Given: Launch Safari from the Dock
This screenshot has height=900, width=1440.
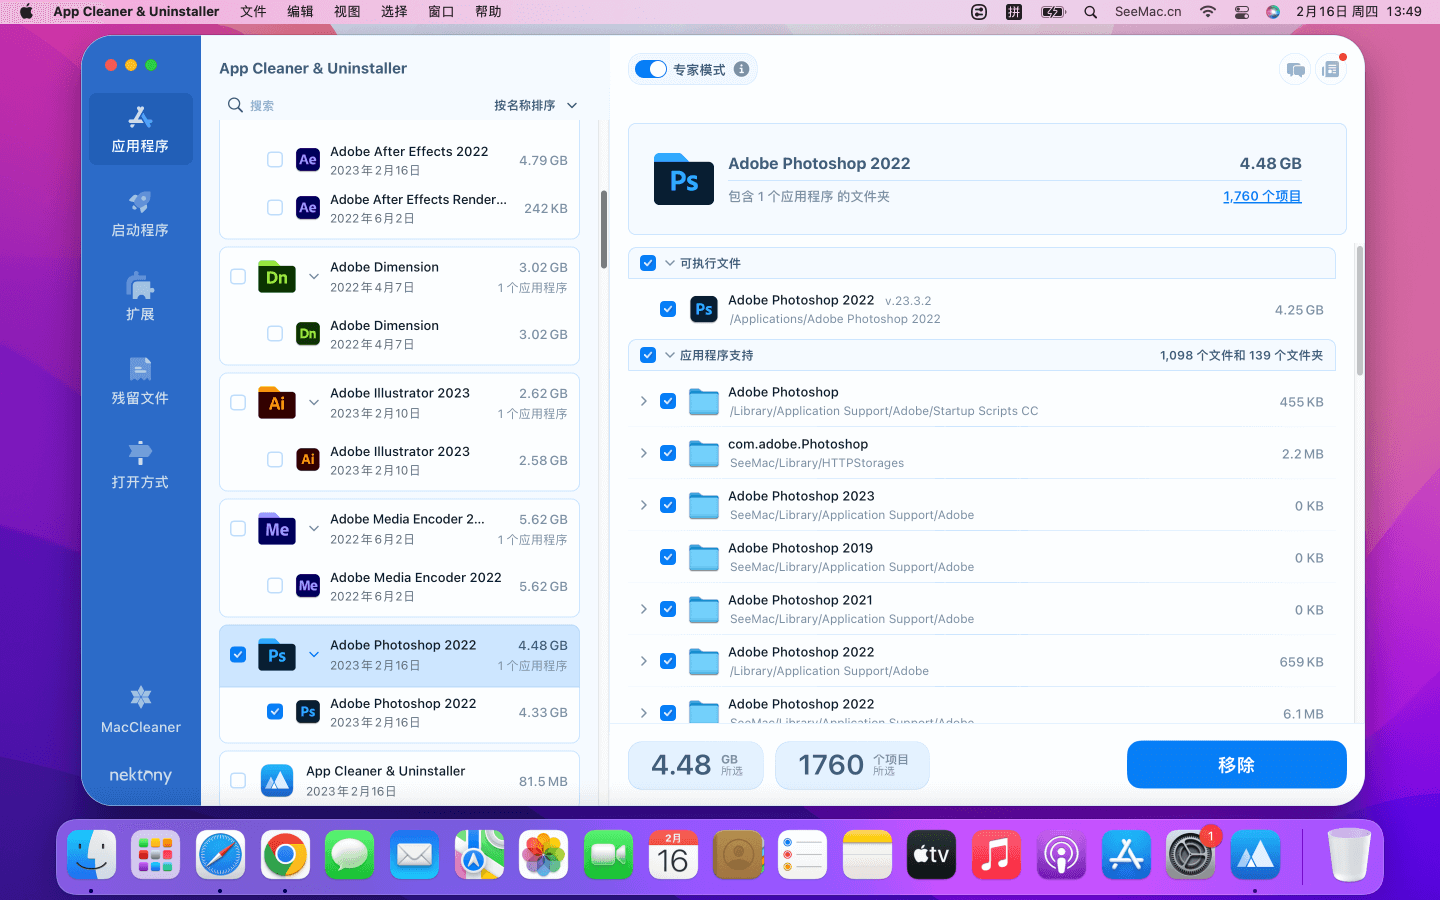Looking at the screenshot, I should [x=220, y=855].
